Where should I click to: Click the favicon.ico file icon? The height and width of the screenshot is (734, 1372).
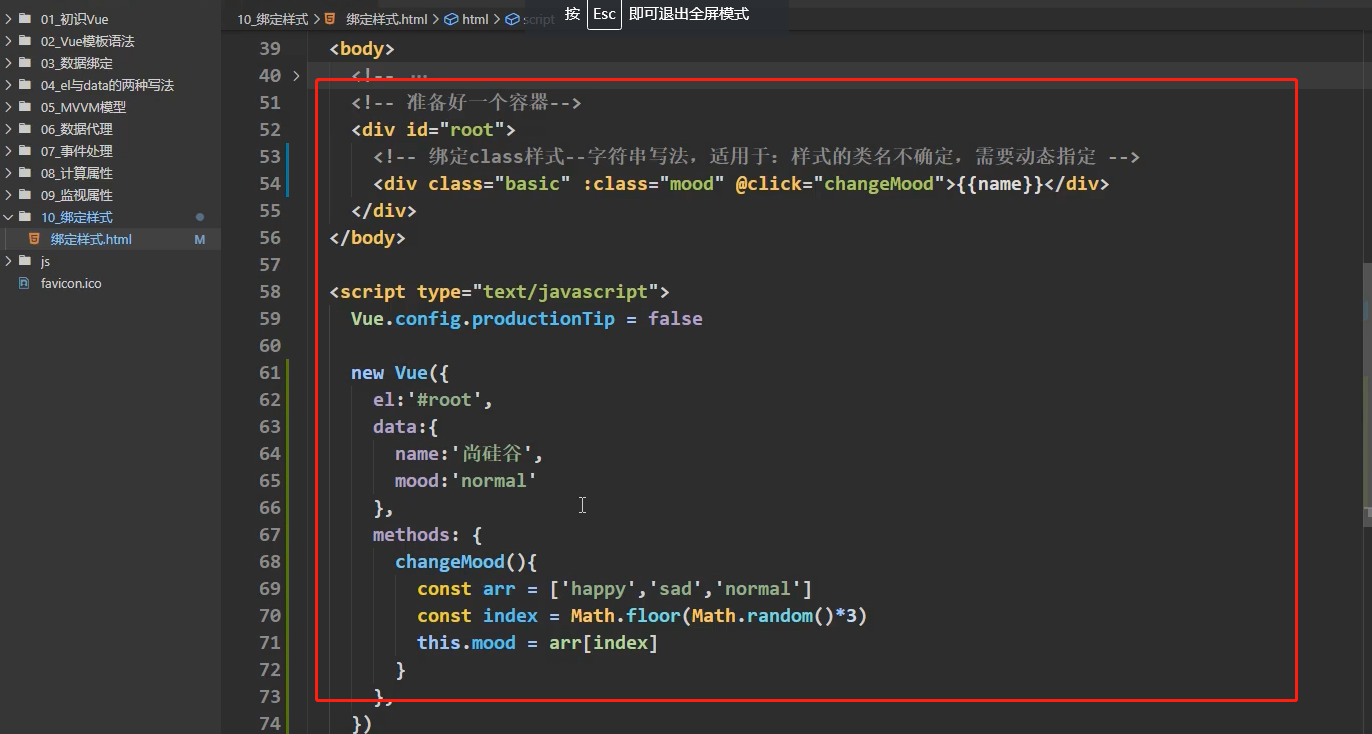click(26, 283)
